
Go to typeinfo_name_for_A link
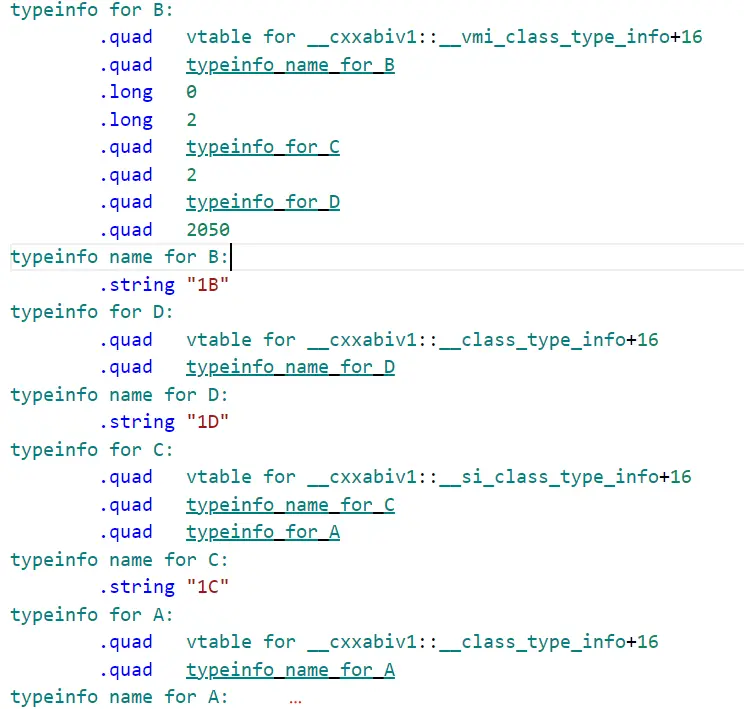(x=290, y=670)
